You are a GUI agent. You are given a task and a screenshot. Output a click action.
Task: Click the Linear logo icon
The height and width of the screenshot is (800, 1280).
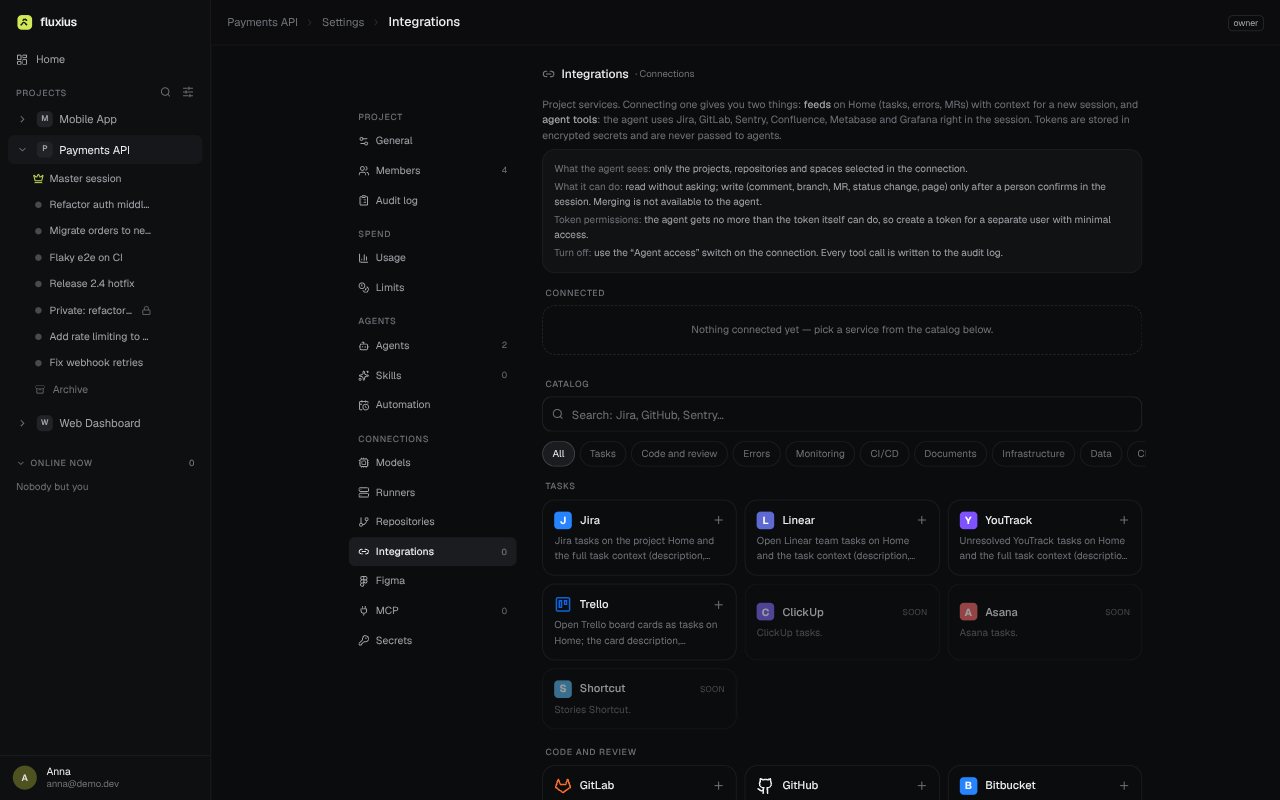[765, 520]
